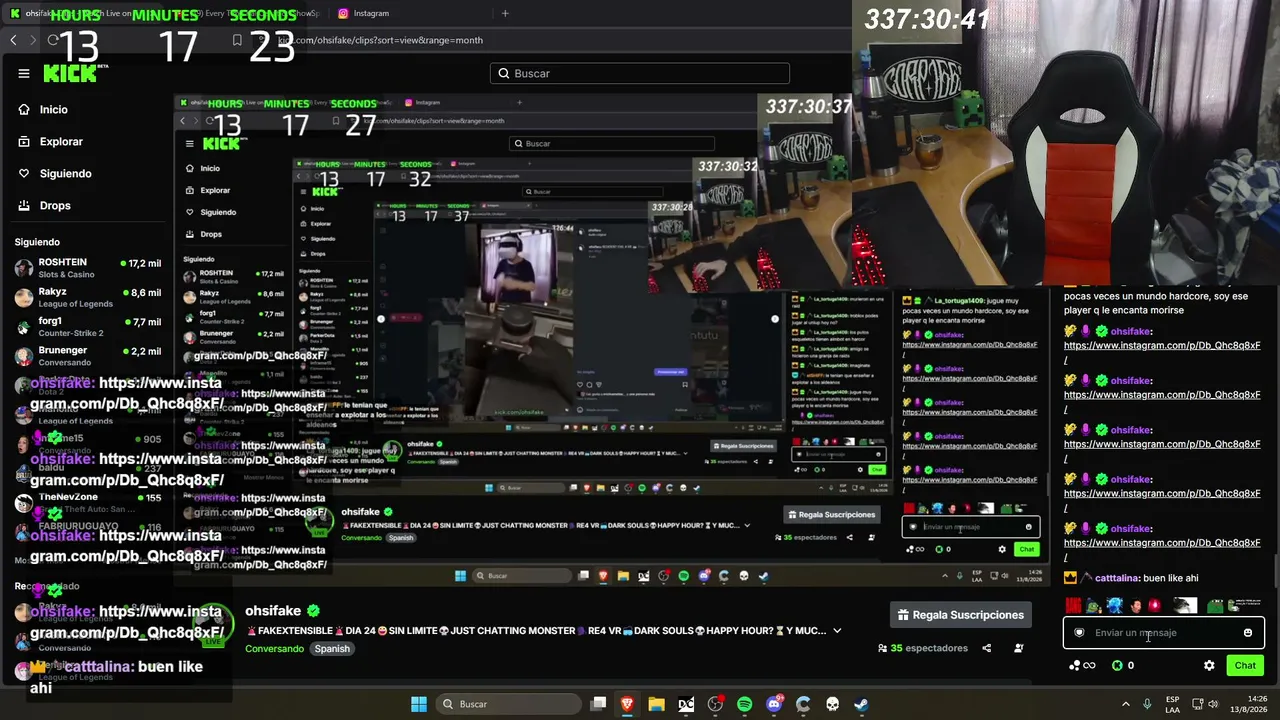The image size is (1280, 720).
Task: Open Discord from the taskbar
Action: point(774,704)
